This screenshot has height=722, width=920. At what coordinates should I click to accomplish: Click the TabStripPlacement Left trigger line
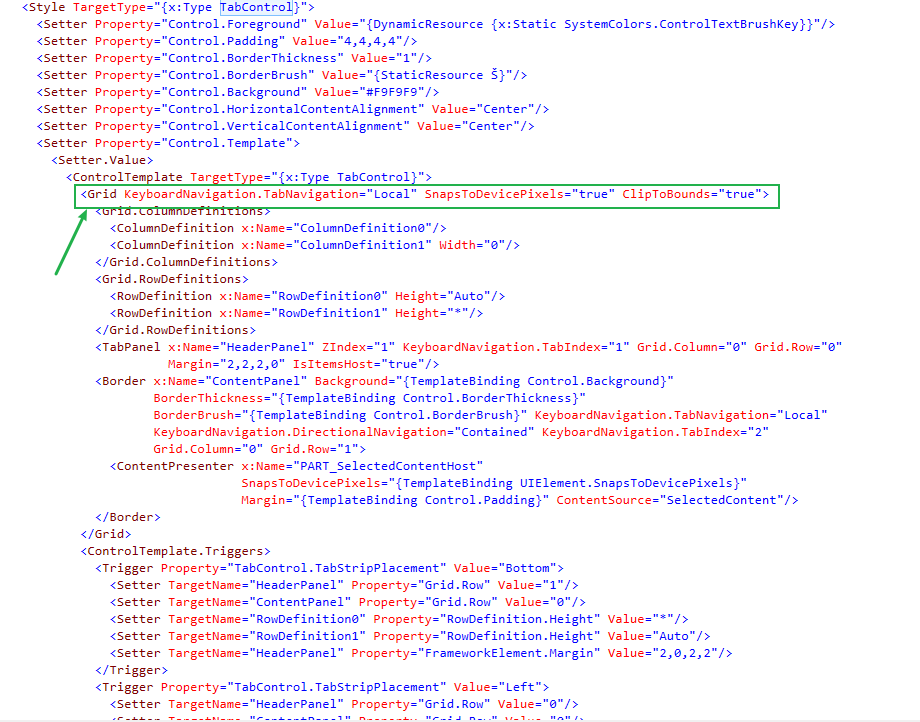[x=322, y=687]
